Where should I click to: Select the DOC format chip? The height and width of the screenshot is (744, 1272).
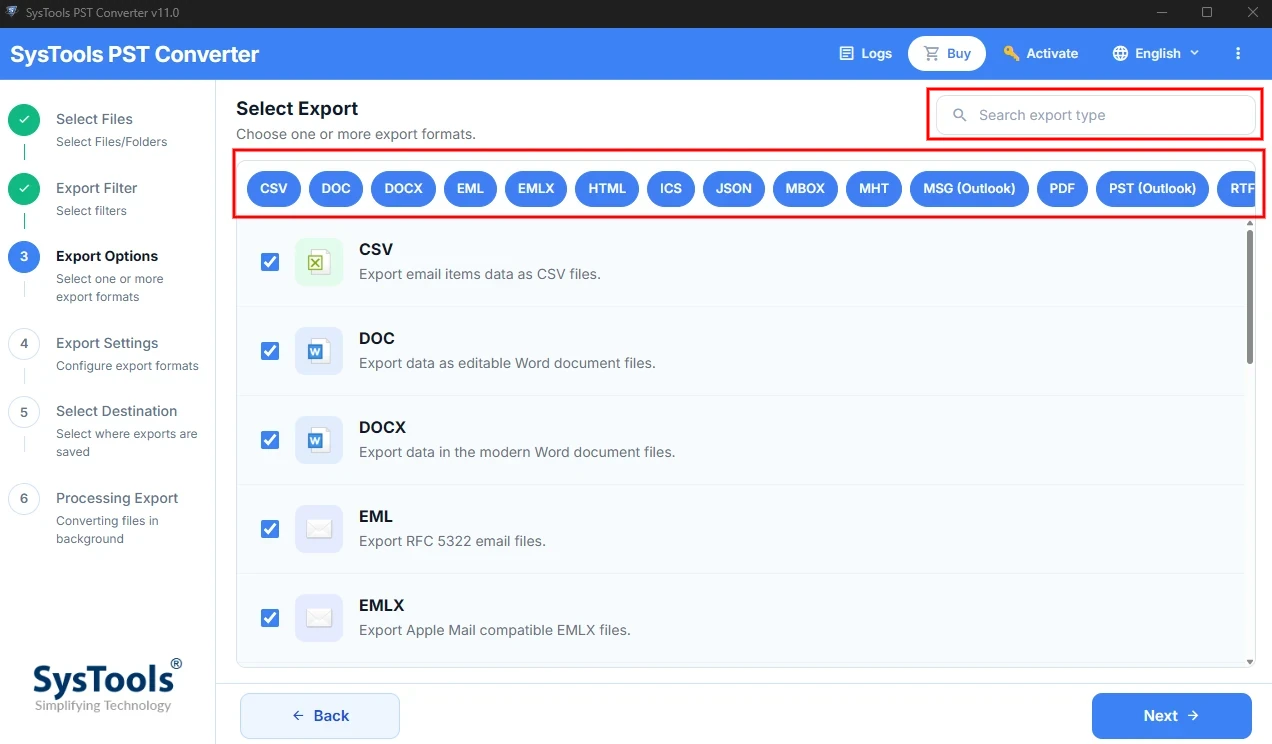(x=336, y=188)
